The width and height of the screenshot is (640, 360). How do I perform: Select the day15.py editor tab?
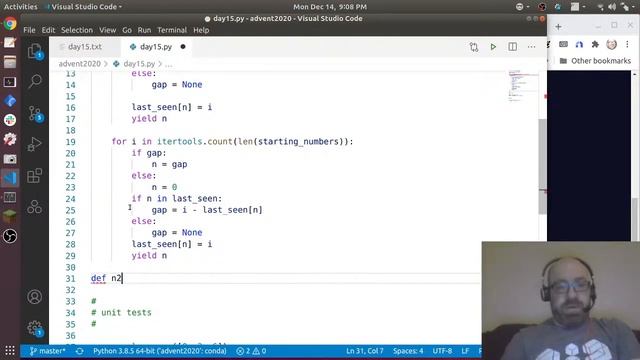(x=156, y=47)
